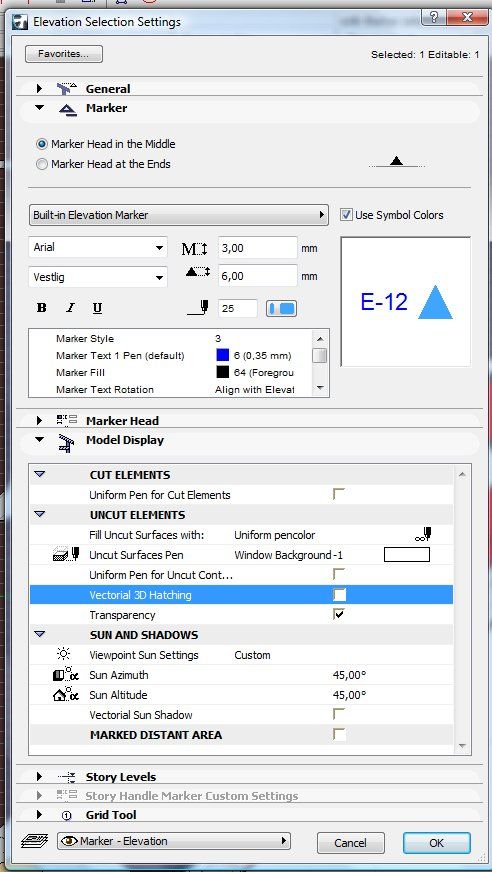Click the Sun Altitude house icon
The width and height of the screenshot is (492, 872).
coord(65,695)
